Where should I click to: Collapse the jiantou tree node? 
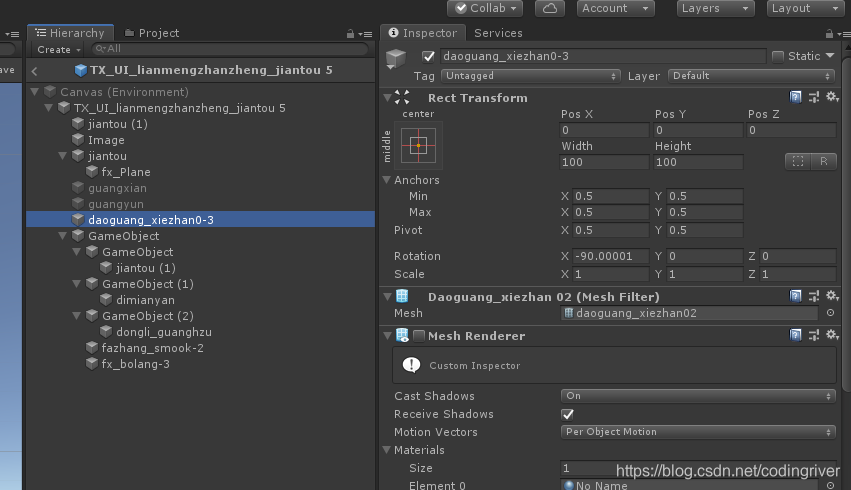point(63,156)
